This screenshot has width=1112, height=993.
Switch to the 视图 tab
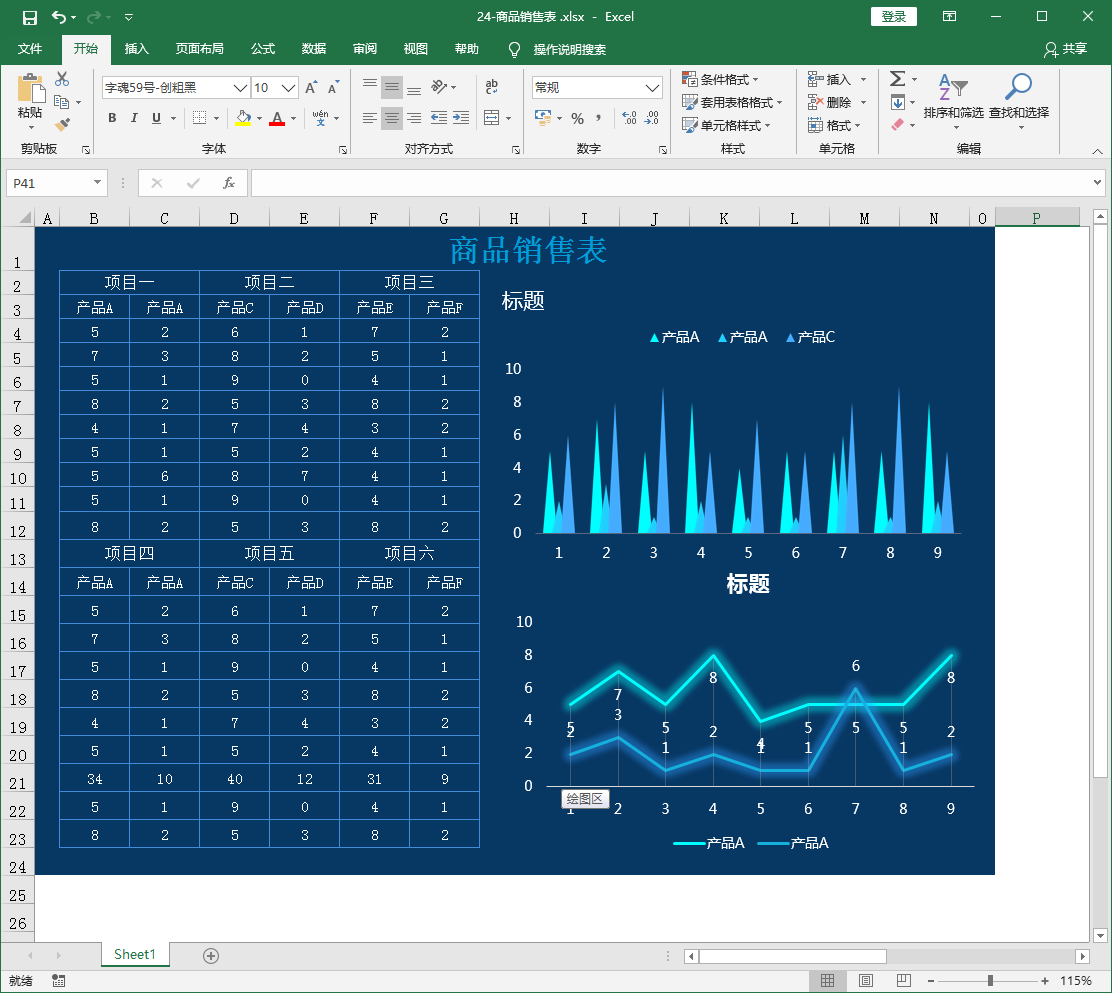click(x=416, y=49)
